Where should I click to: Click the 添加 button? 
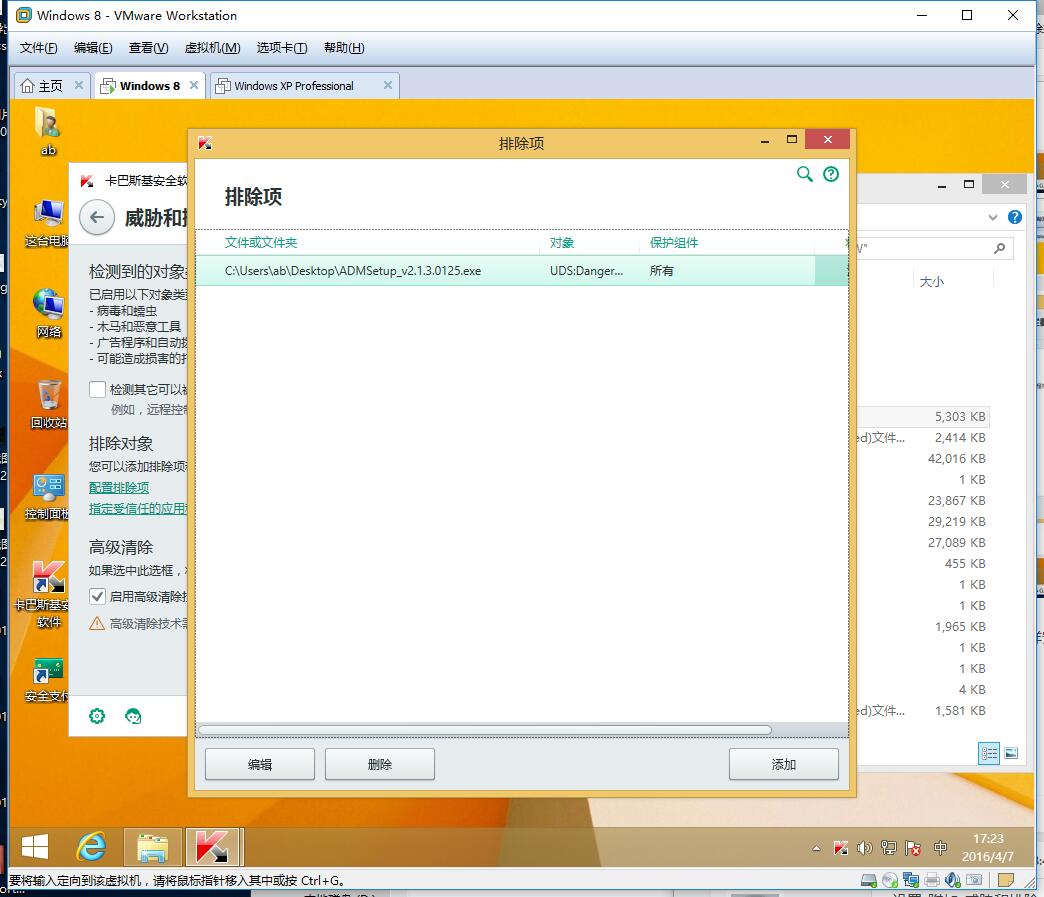(x=784, y=764)
